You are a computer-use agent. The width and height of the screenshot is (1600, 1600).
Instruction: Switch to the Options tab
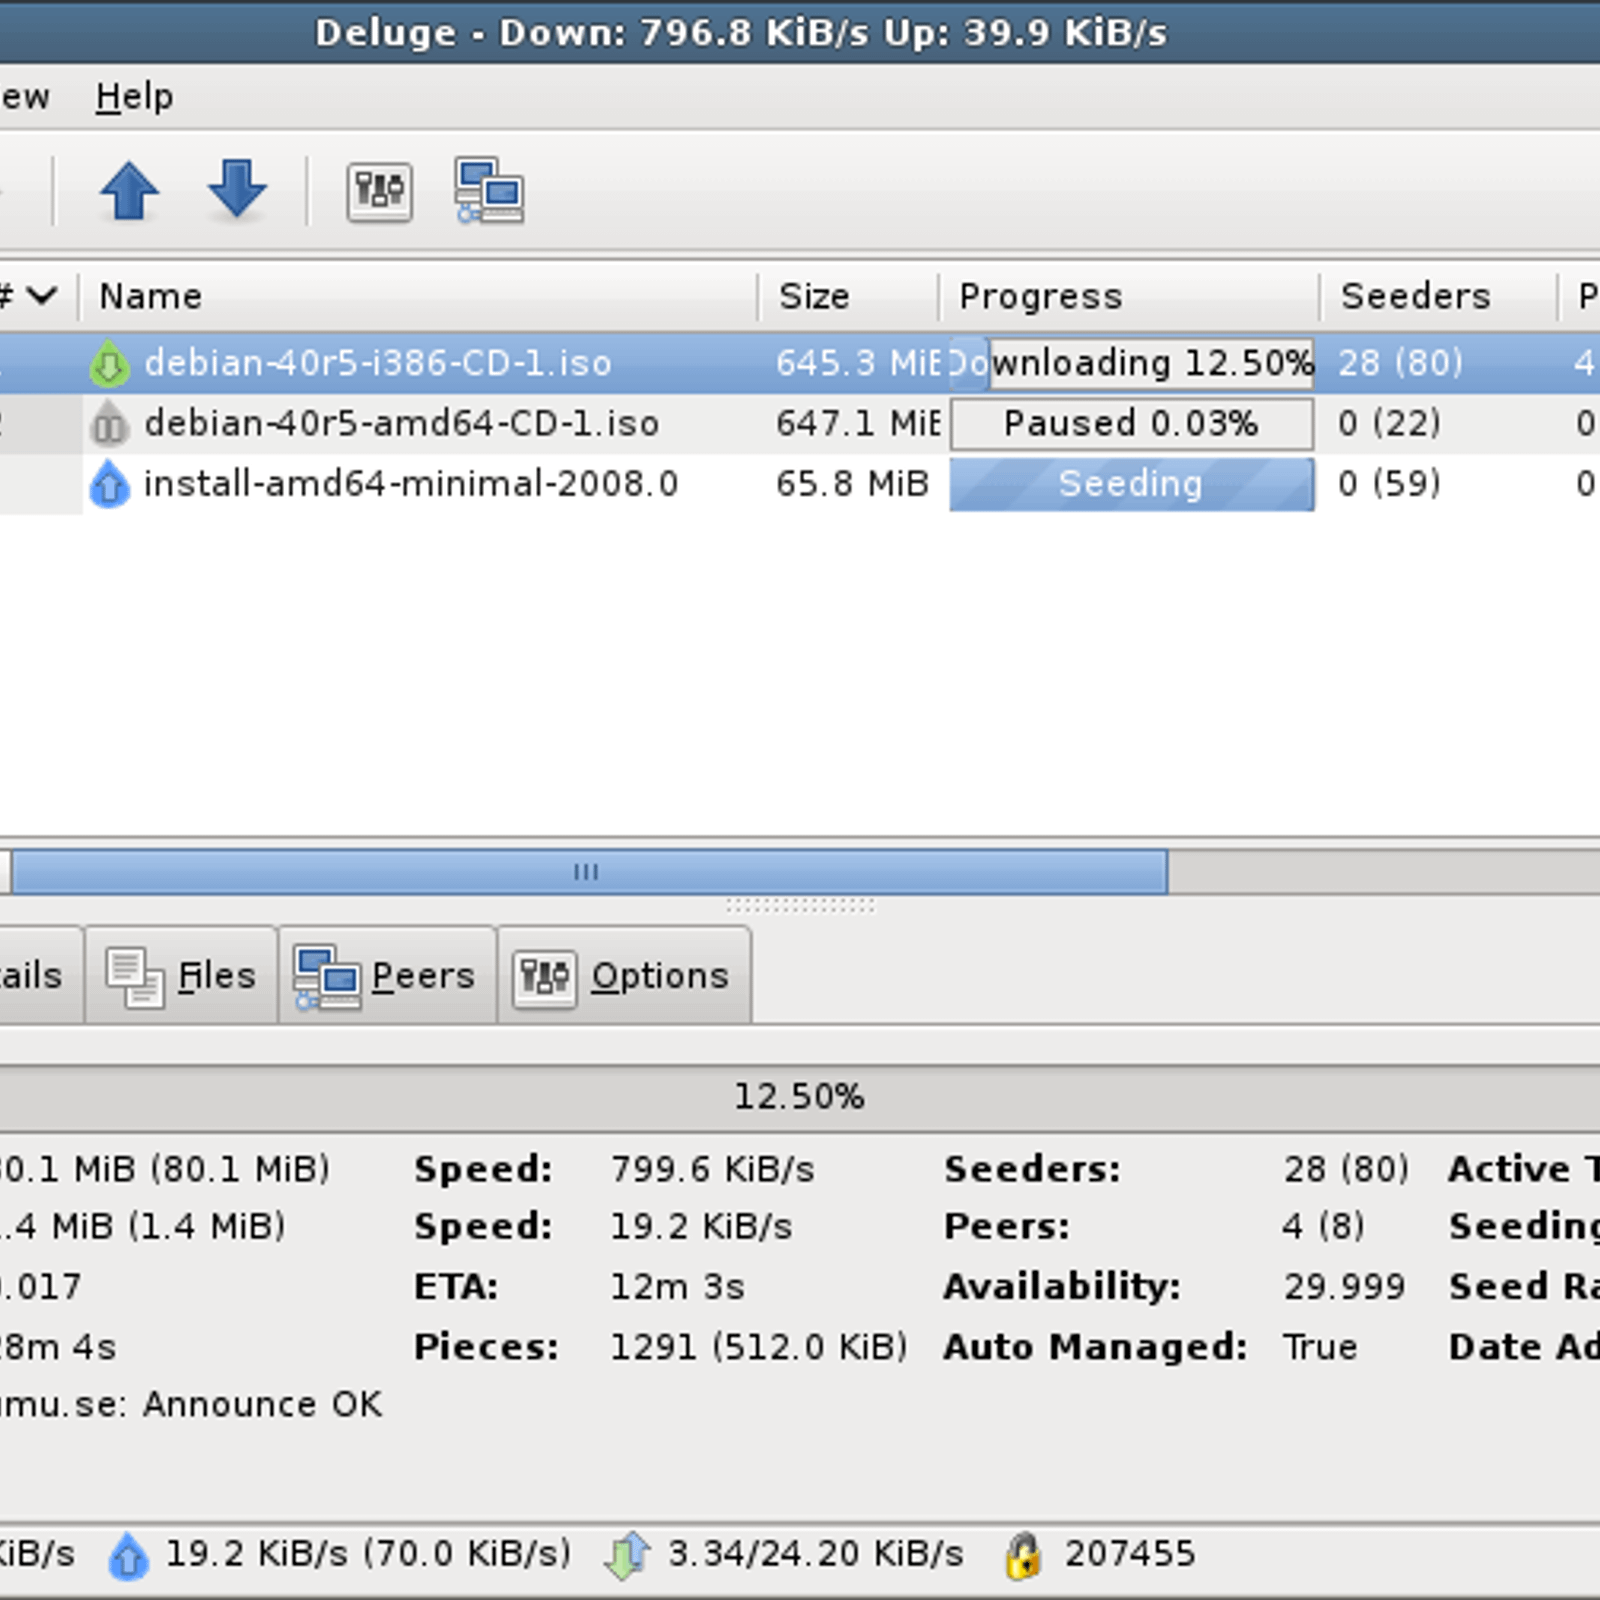(624, 976)
